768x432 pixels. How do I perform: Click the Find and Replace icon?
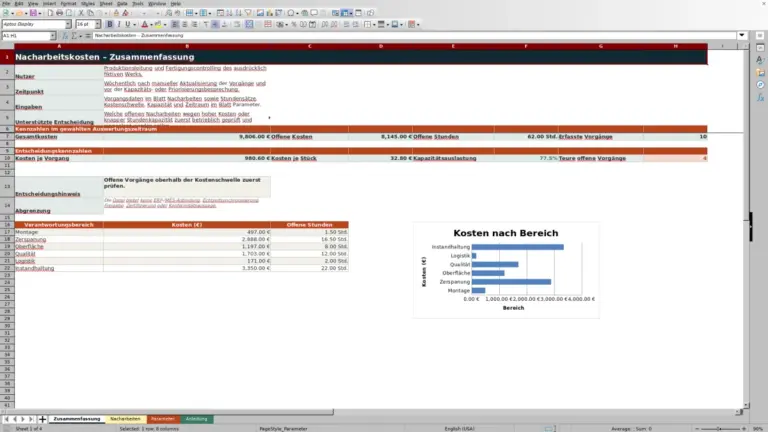(x=168, y=13)
